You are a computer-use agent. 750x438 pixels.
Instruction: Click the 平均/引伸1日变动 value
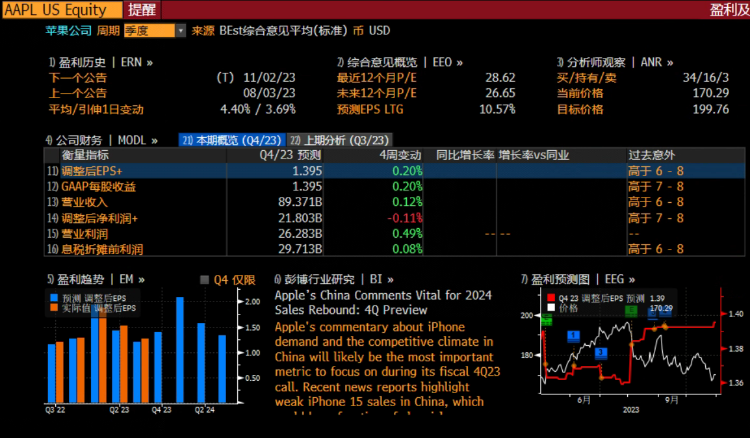(x=258, y=109)
